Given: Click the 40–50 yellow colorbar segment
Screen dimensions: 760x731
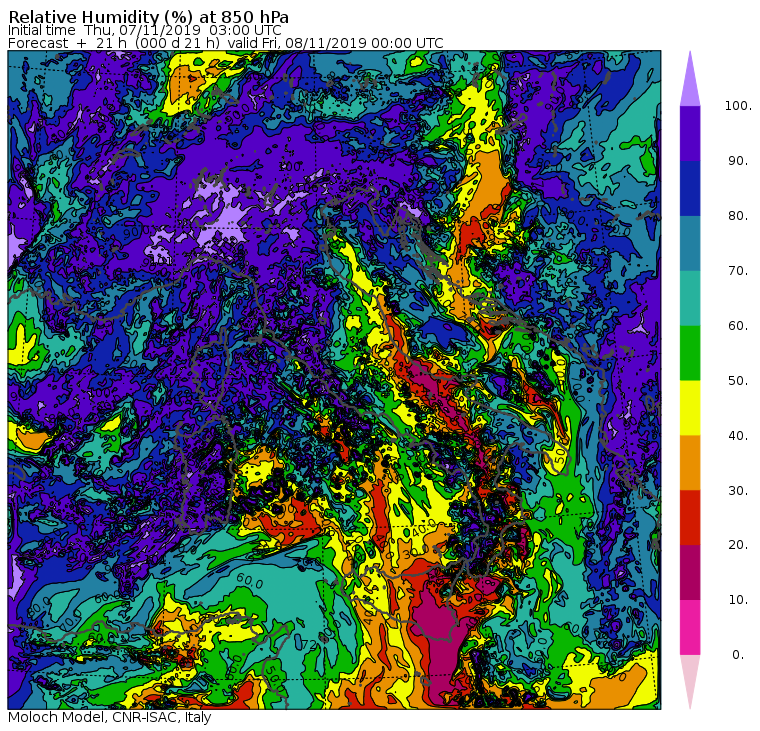Looking at the screenshot, I should pos(690,408).
